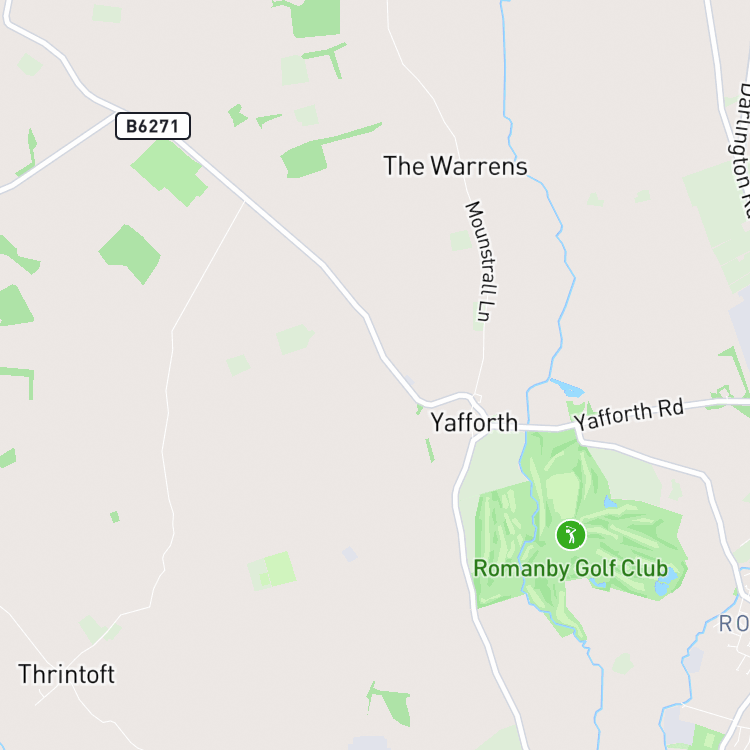Click the partial RO town label

(734, 624)
